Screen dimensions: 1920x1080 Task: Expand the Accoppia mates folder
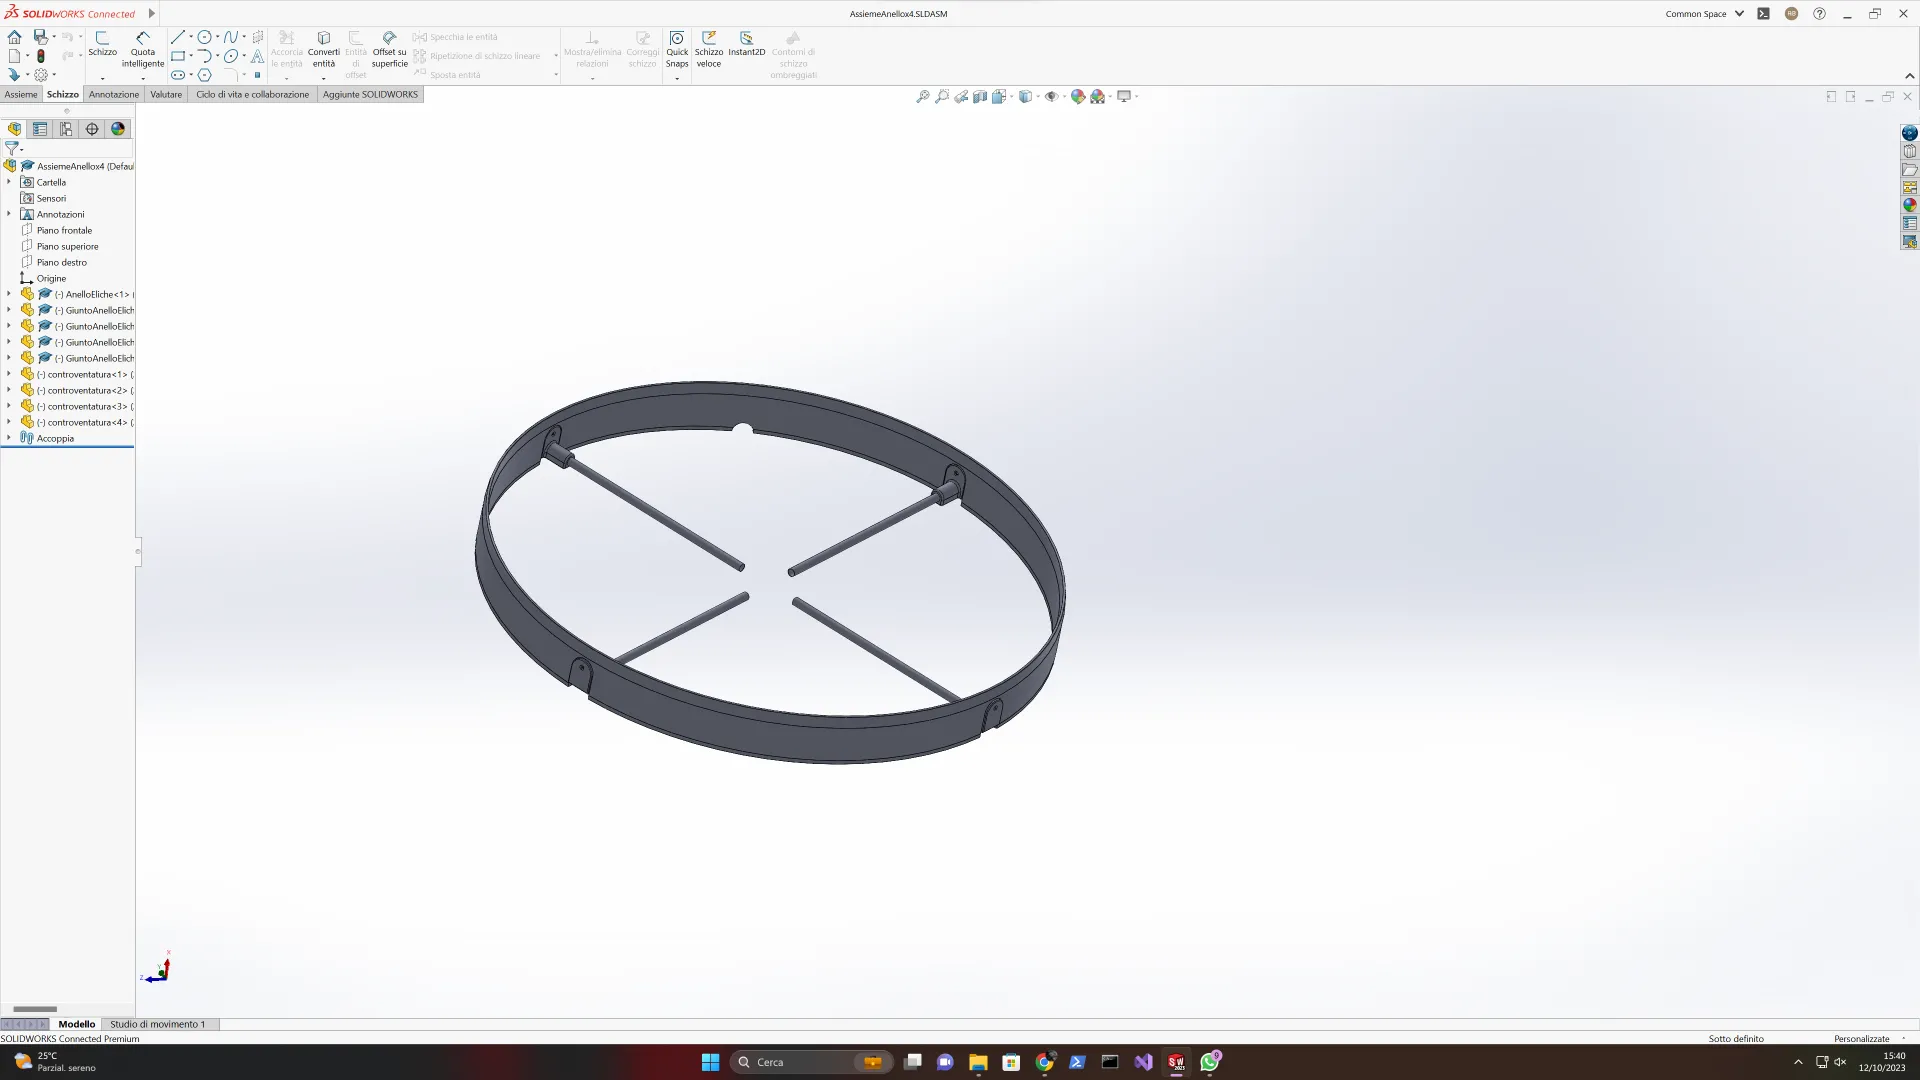click(x=9, y=438)
